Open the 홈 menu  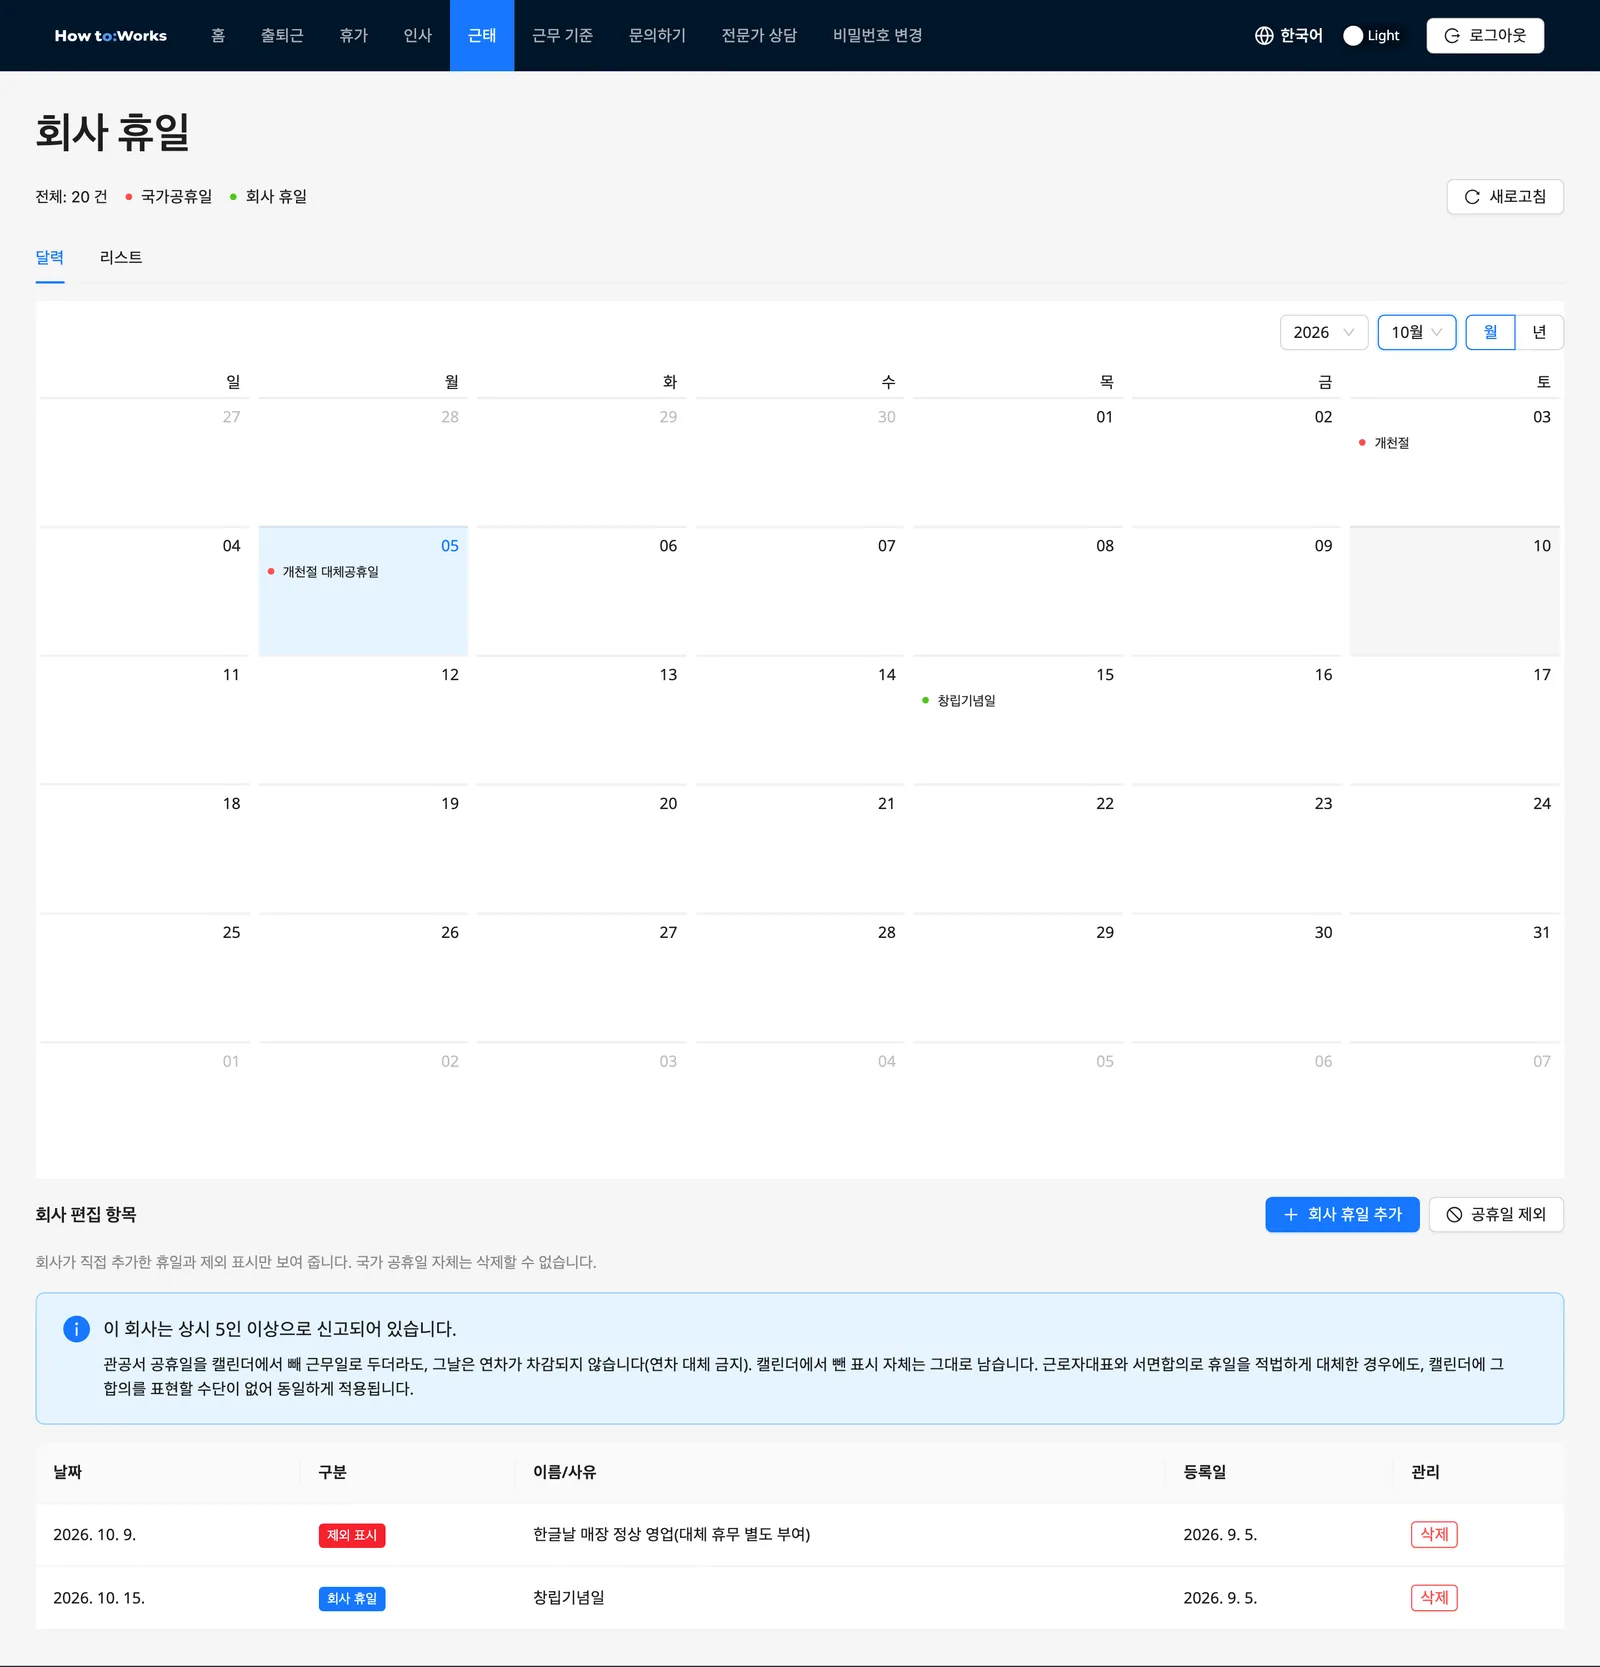point(218,36)
